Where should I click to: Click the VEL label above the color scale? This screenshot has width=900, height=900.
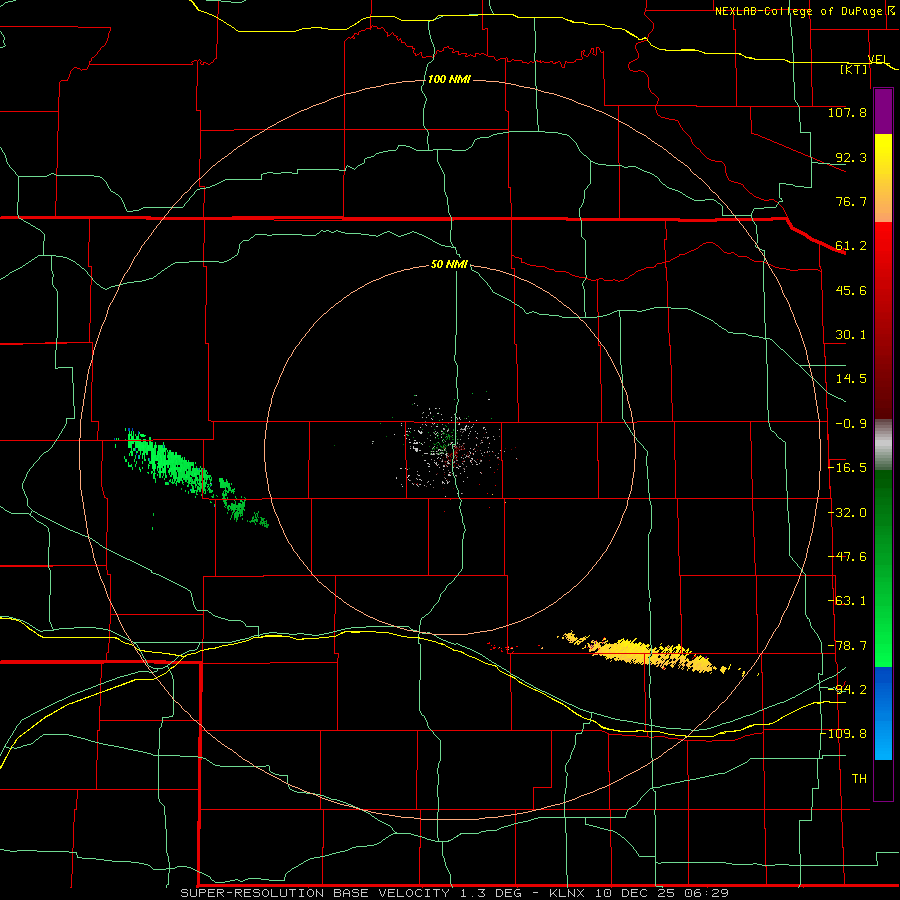point(878,59)
